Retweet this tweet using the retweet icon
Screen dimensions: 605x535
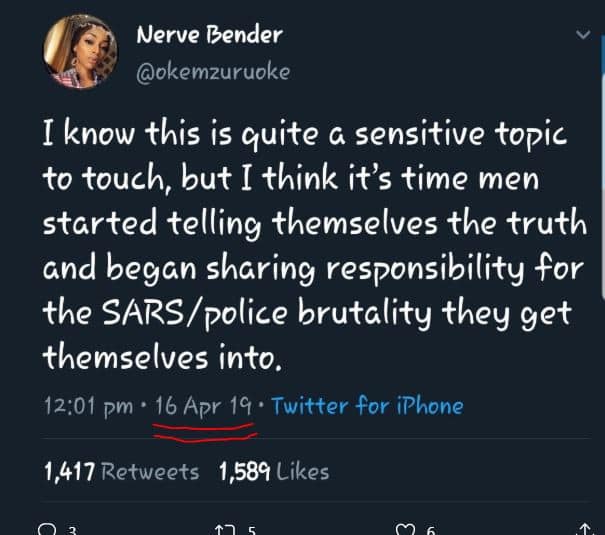[224, 530]
